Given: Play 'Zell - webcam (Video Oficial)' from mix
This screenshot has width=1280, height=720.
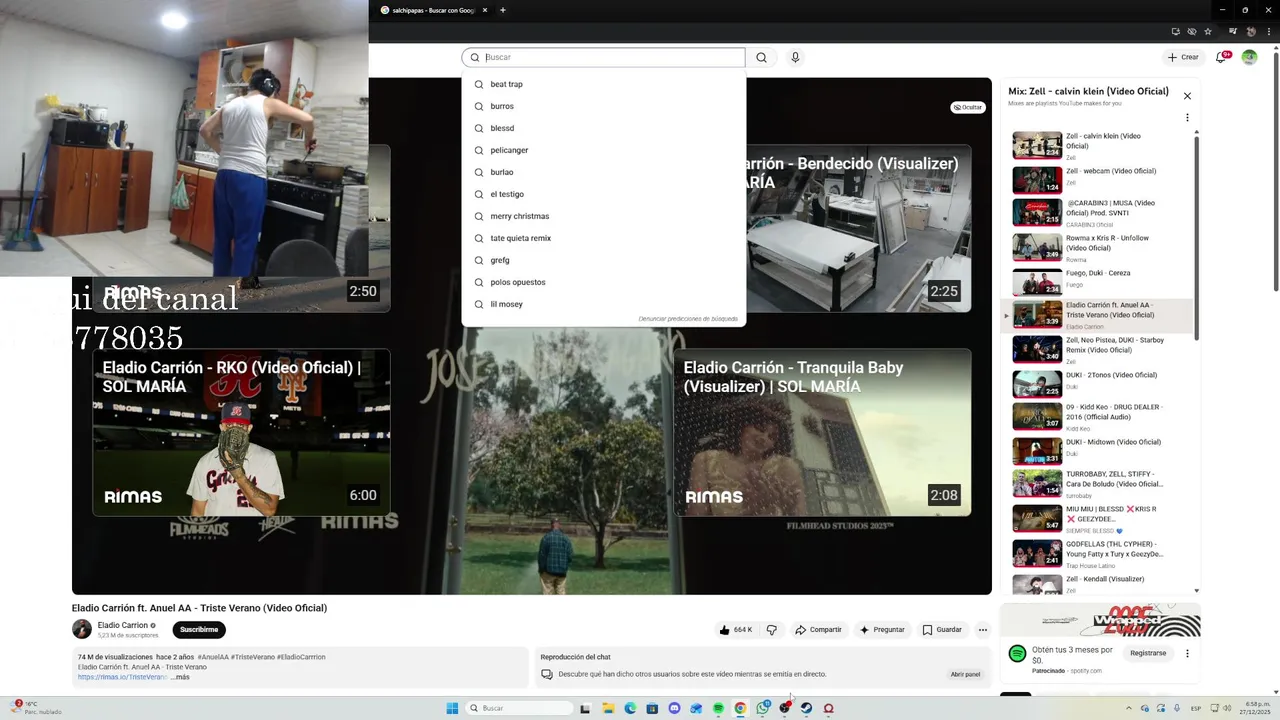Looking at the screenshot, I should [1098, 179].
